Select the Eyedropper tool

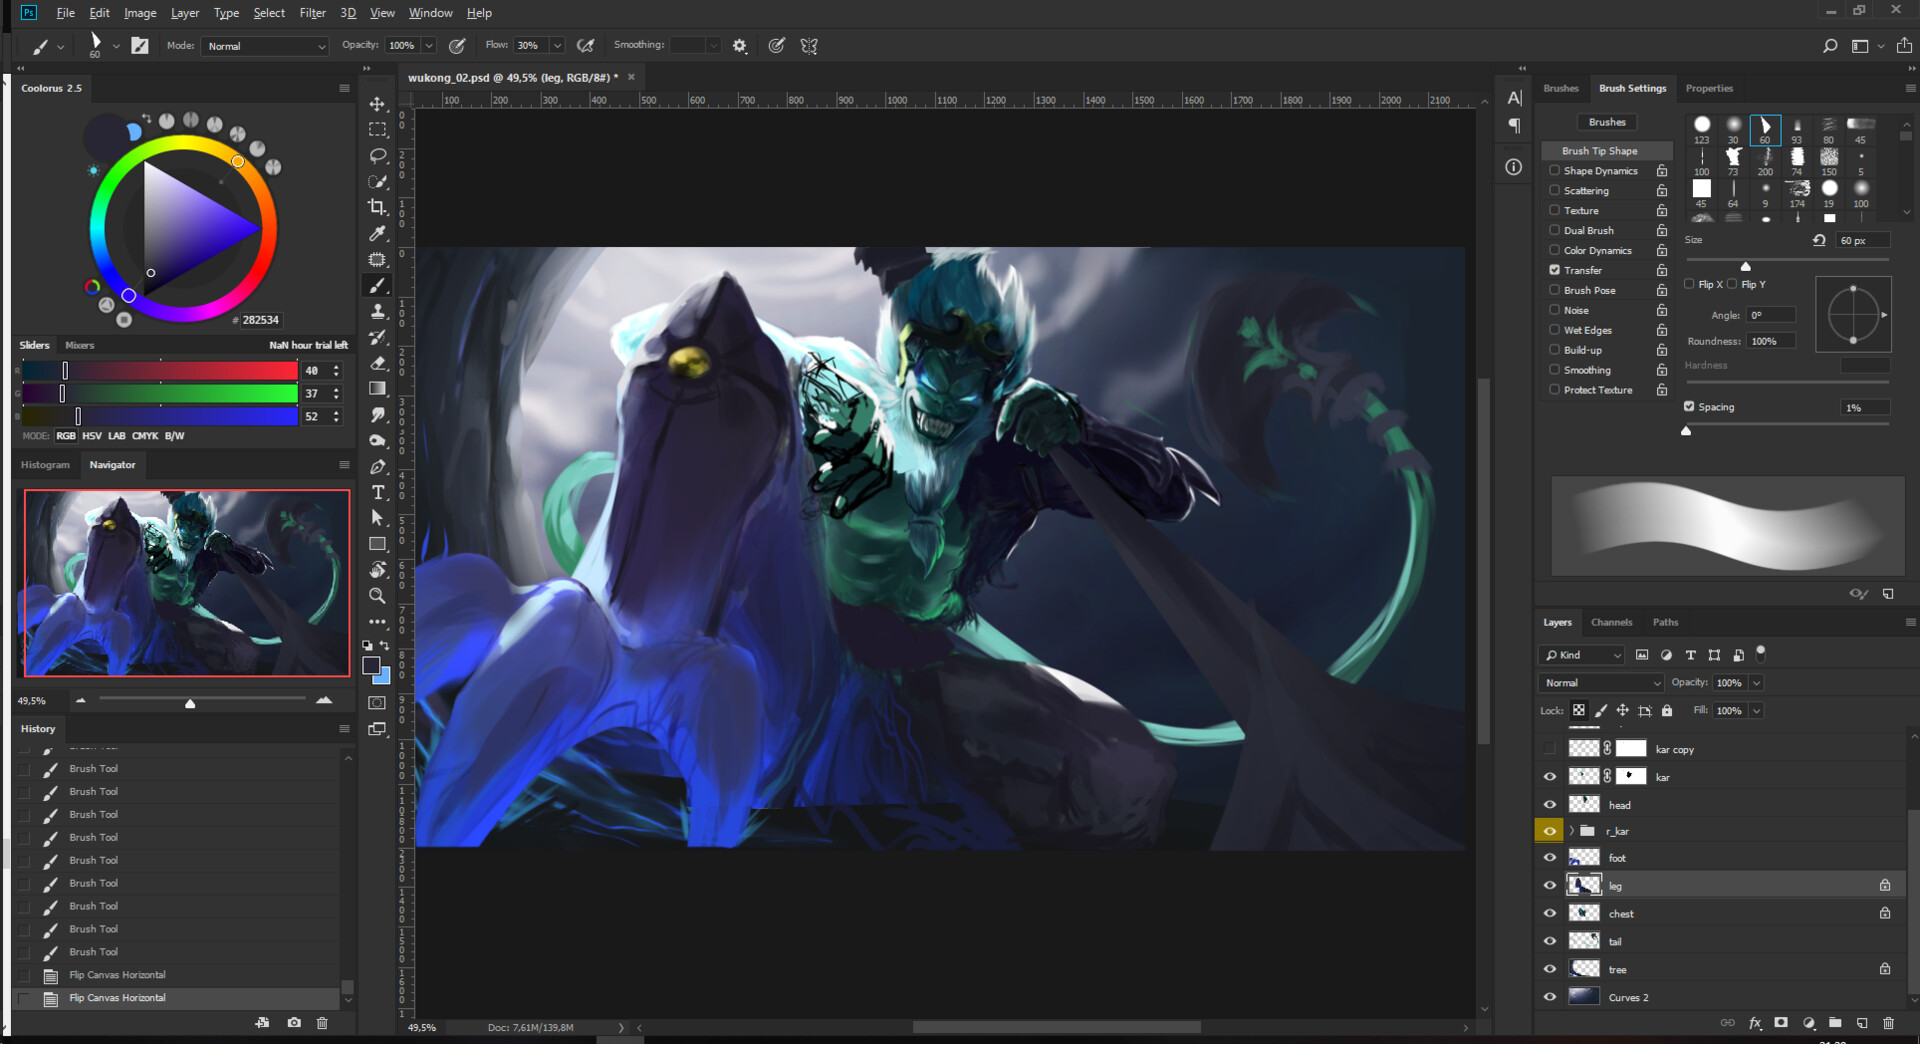point(377,233)
